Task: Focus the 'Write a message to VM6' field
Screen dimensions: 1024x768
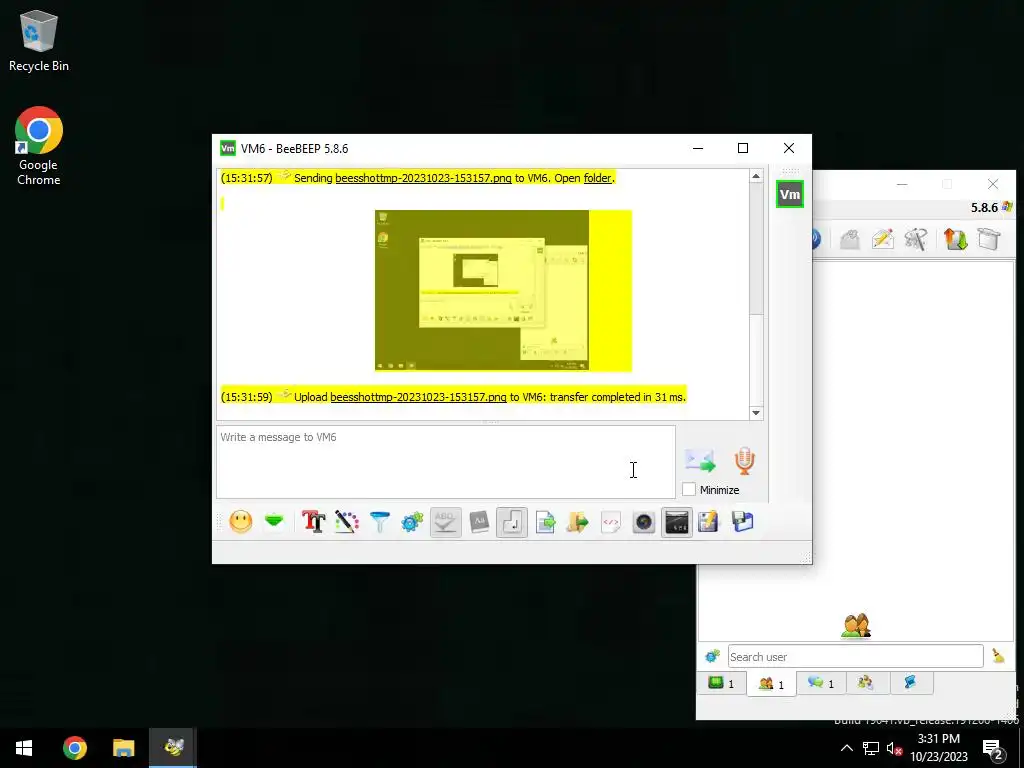Action: point(445,462)
